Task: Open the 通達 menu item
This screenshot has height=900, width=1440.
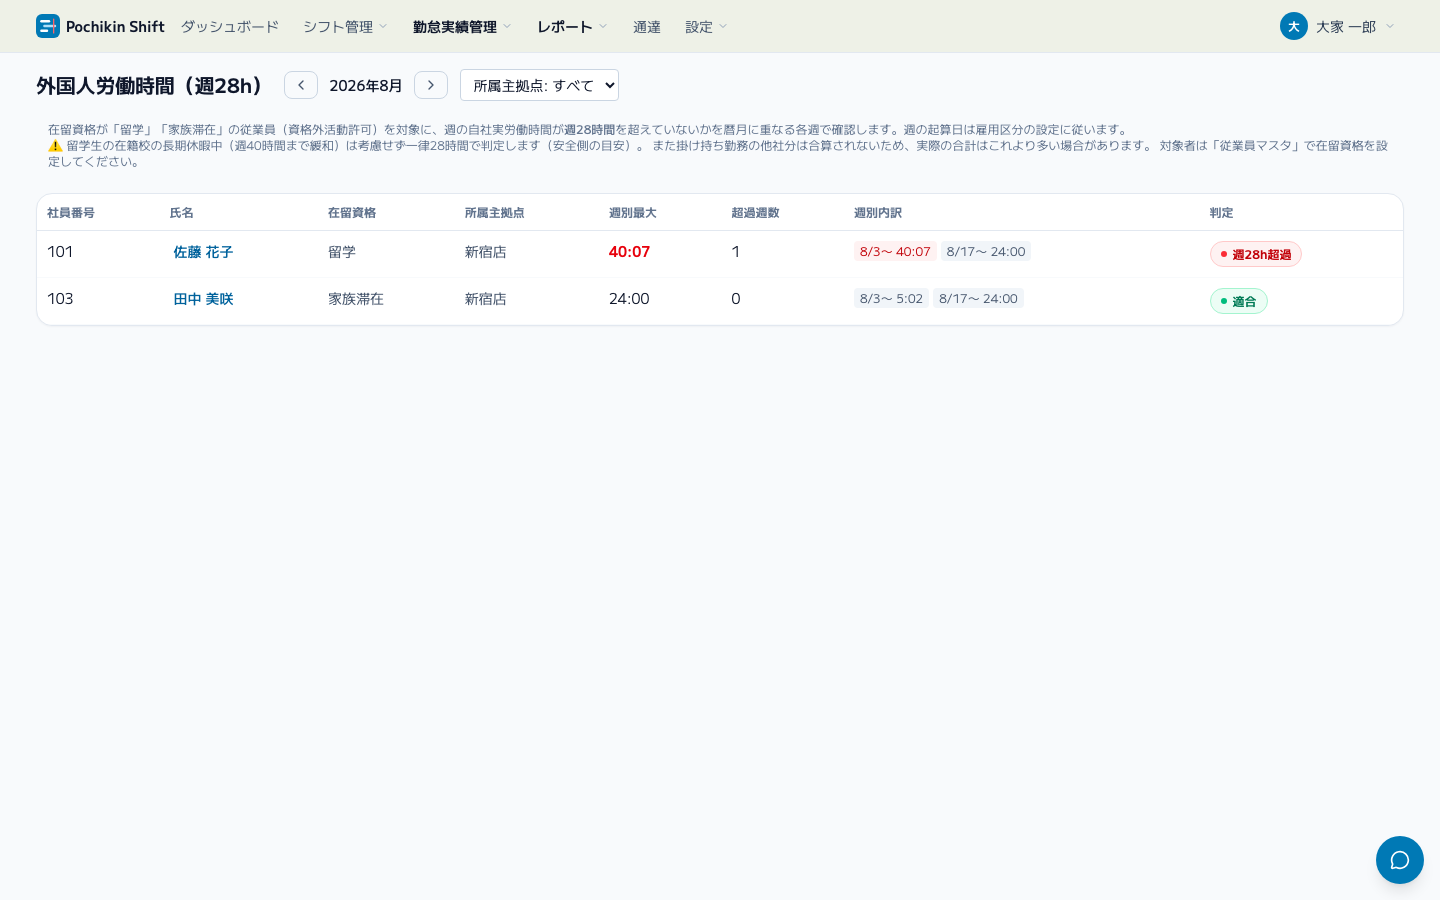Action: tap(647, 27)
